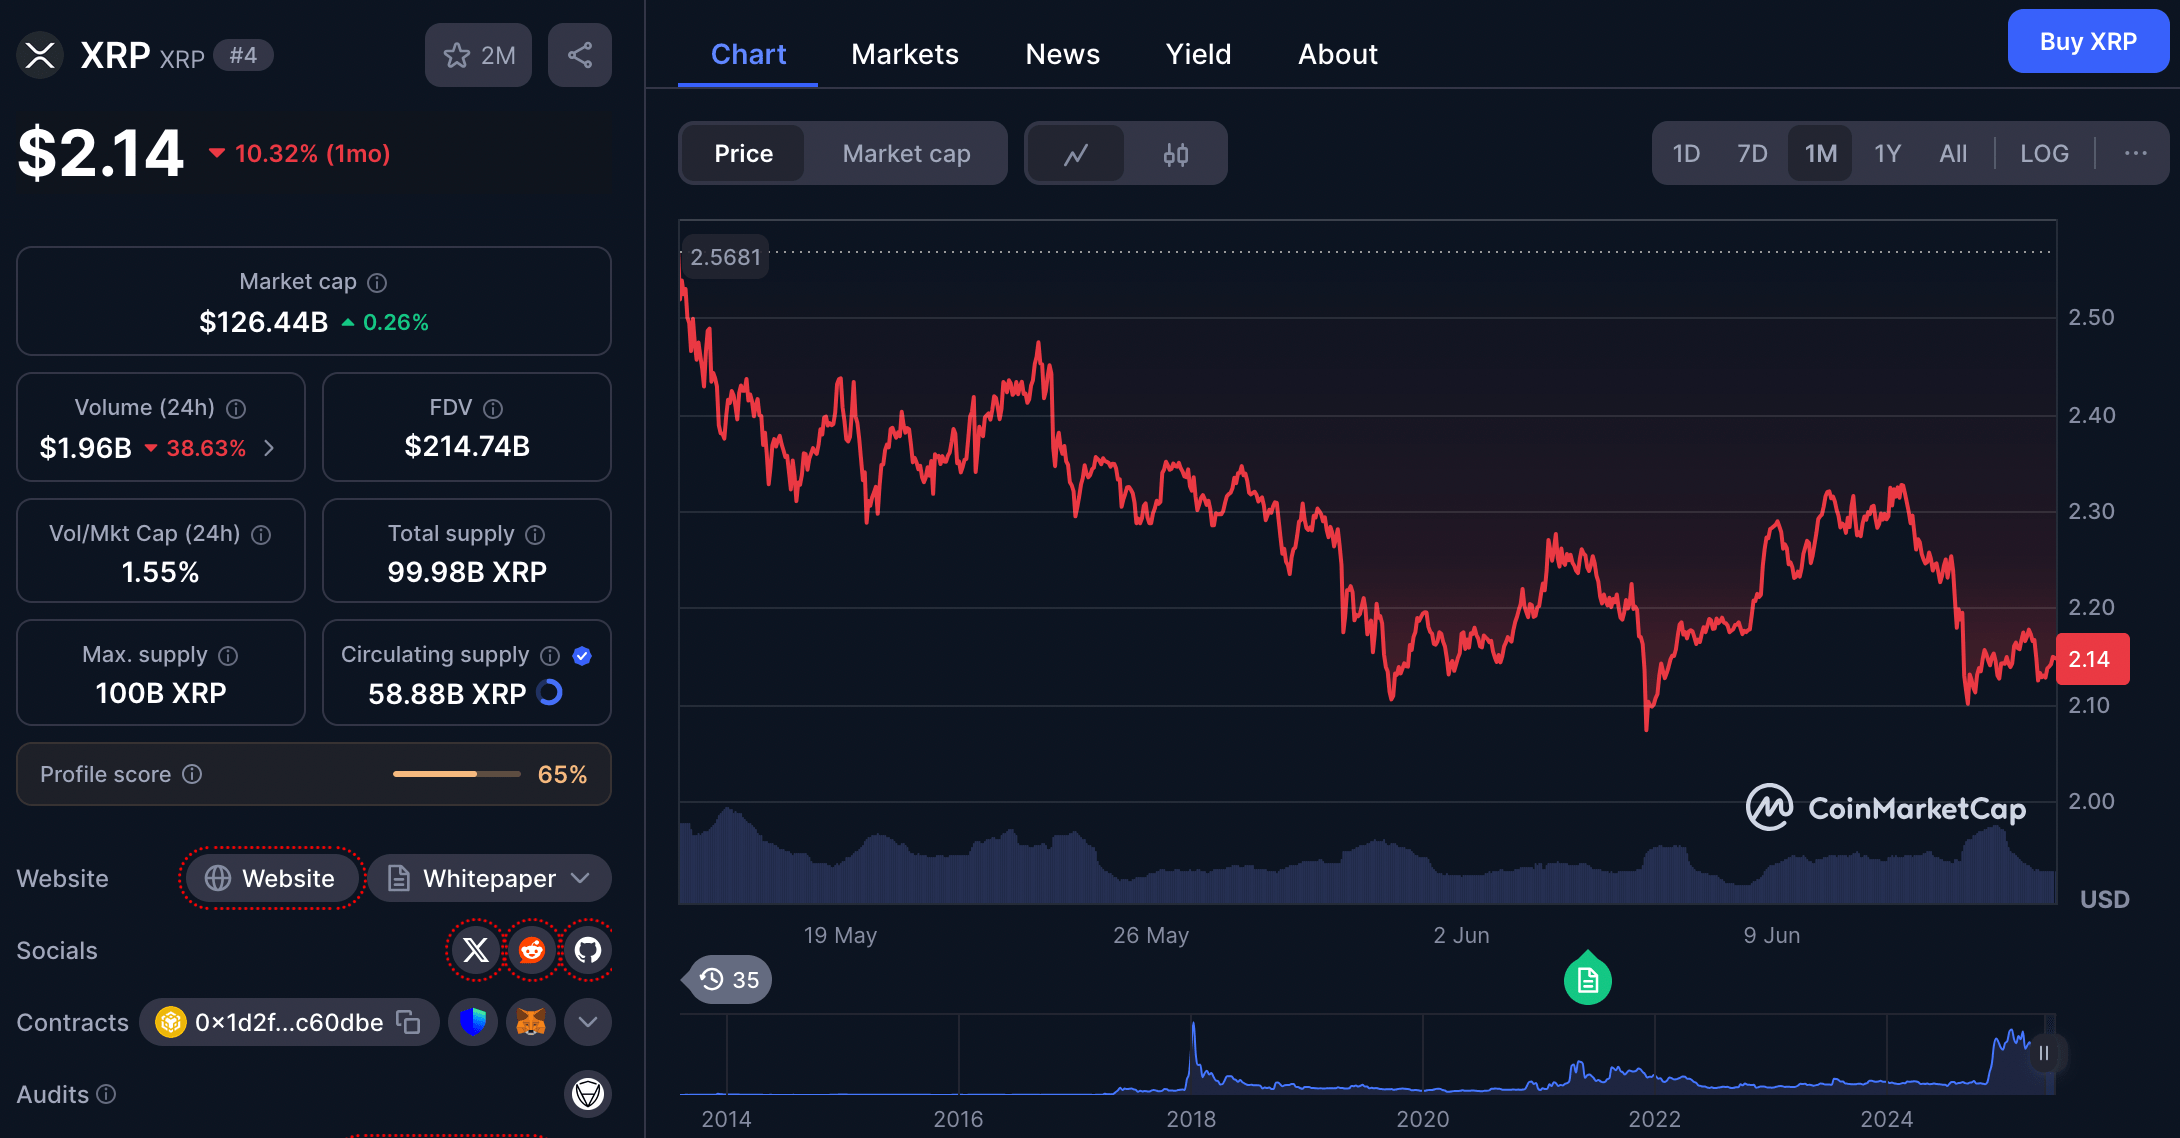Open the News tab
The height and width of the screenshot is (1138, 2180).
(x=1062, y=54)
